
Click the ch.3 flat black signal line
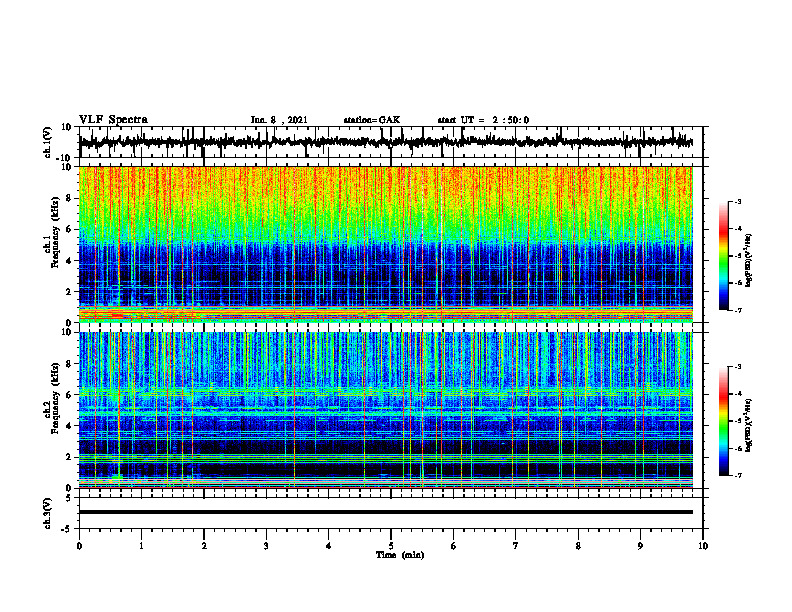click(x=386, y=512)
